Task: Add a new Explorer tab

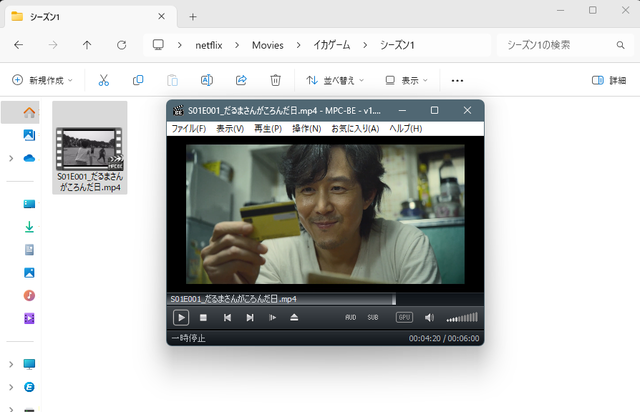Action: [x=193, y=16]
